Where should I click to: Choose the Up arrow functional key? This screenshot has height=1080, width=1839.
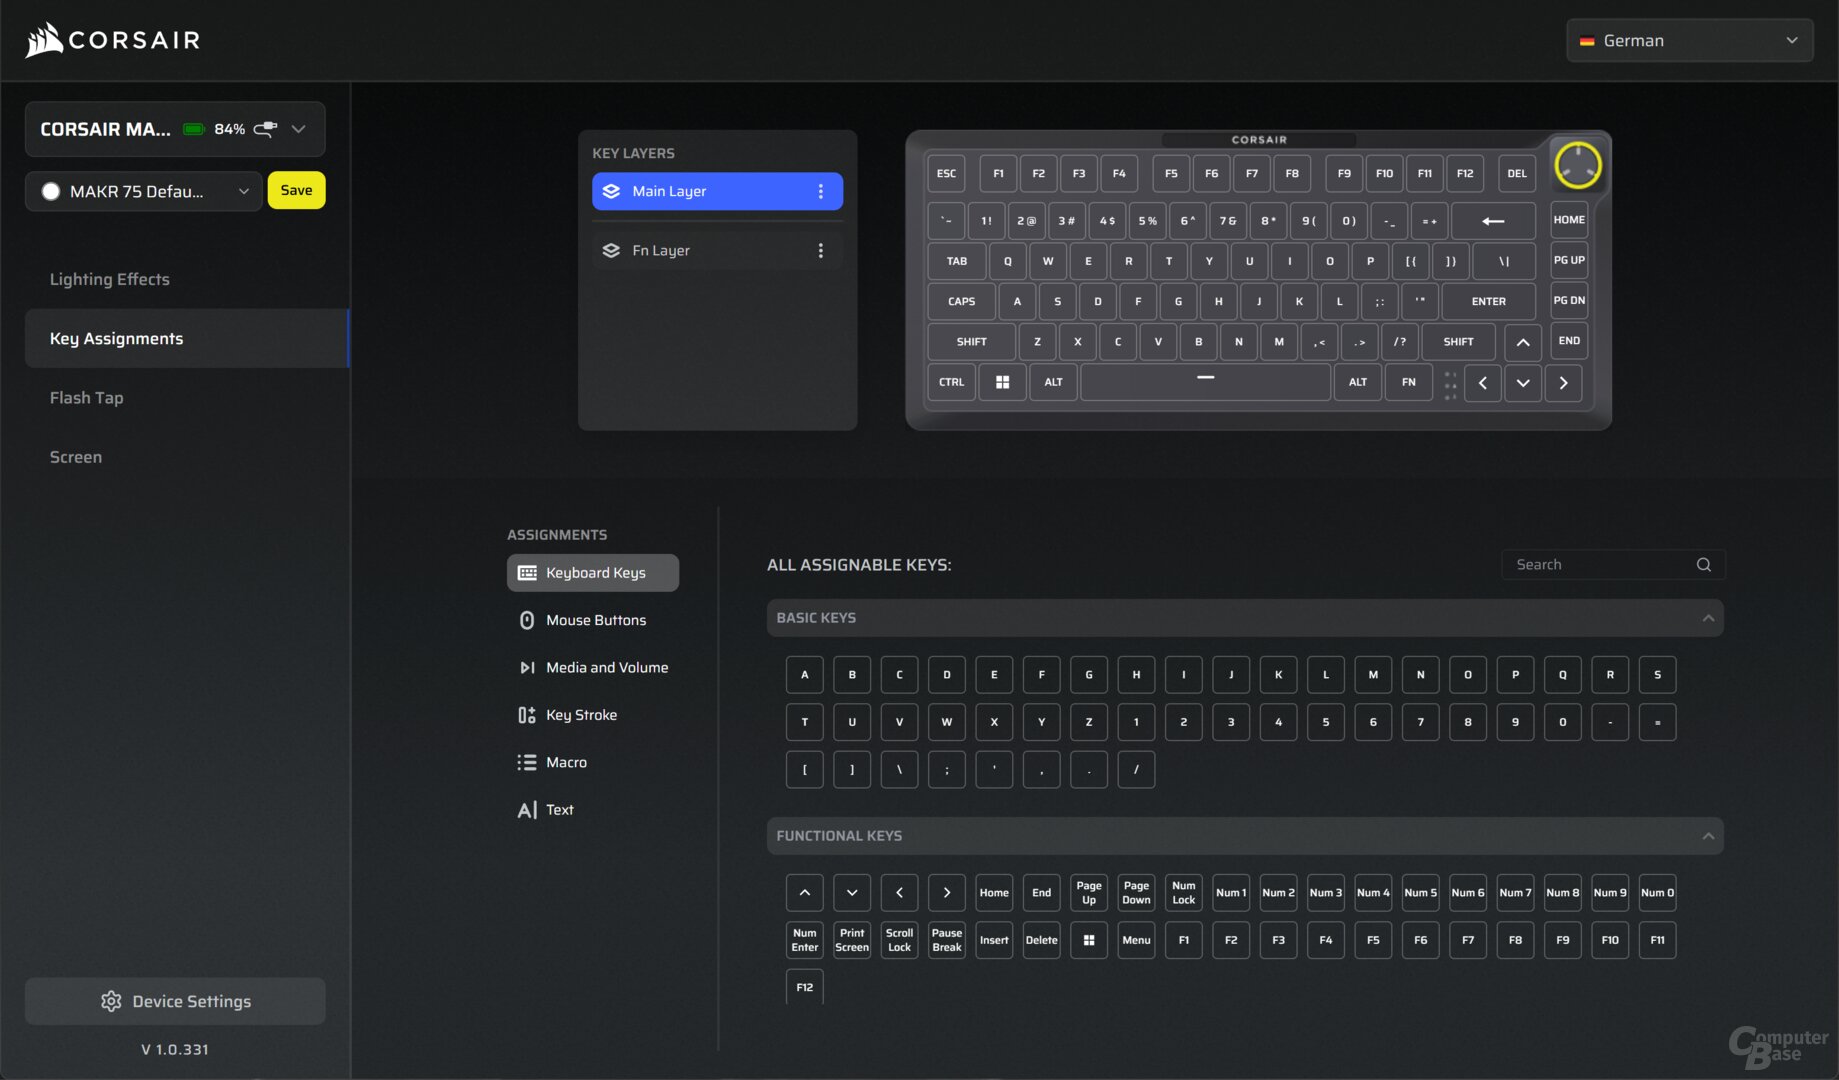(x=805, y=893)
